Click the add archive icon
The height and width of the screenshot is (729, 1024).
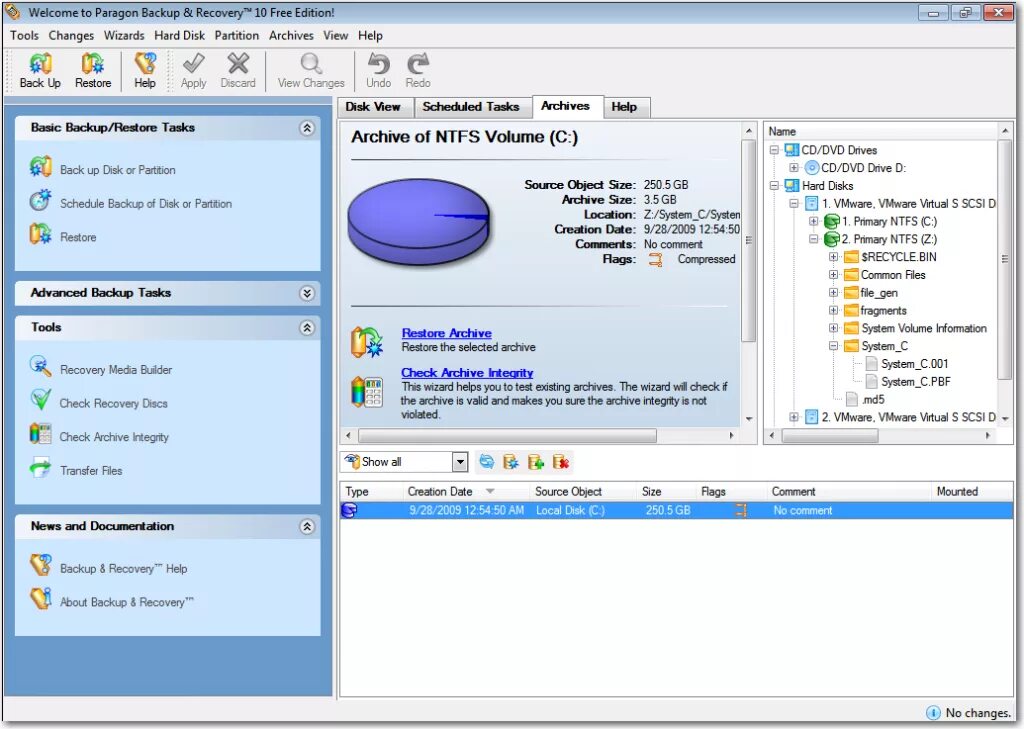point(536,462)
